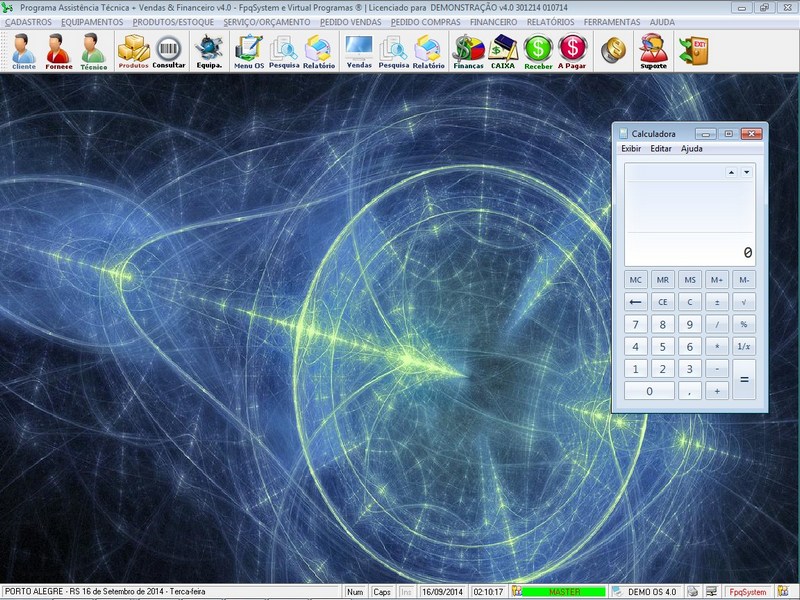Click the calculator plus-minus button
Screen dimensions: 800x600
pyautogui.click(x=717, y=302)
